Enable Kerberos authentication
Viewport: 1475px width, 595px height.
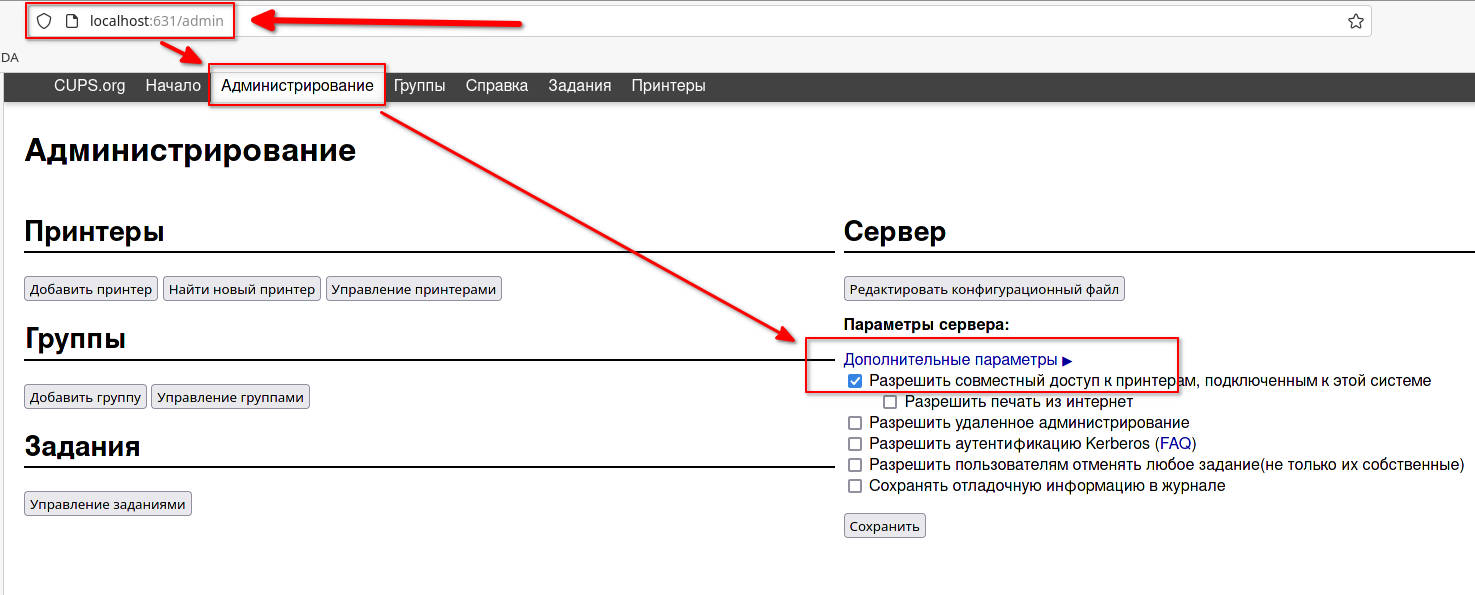(855, 443)
